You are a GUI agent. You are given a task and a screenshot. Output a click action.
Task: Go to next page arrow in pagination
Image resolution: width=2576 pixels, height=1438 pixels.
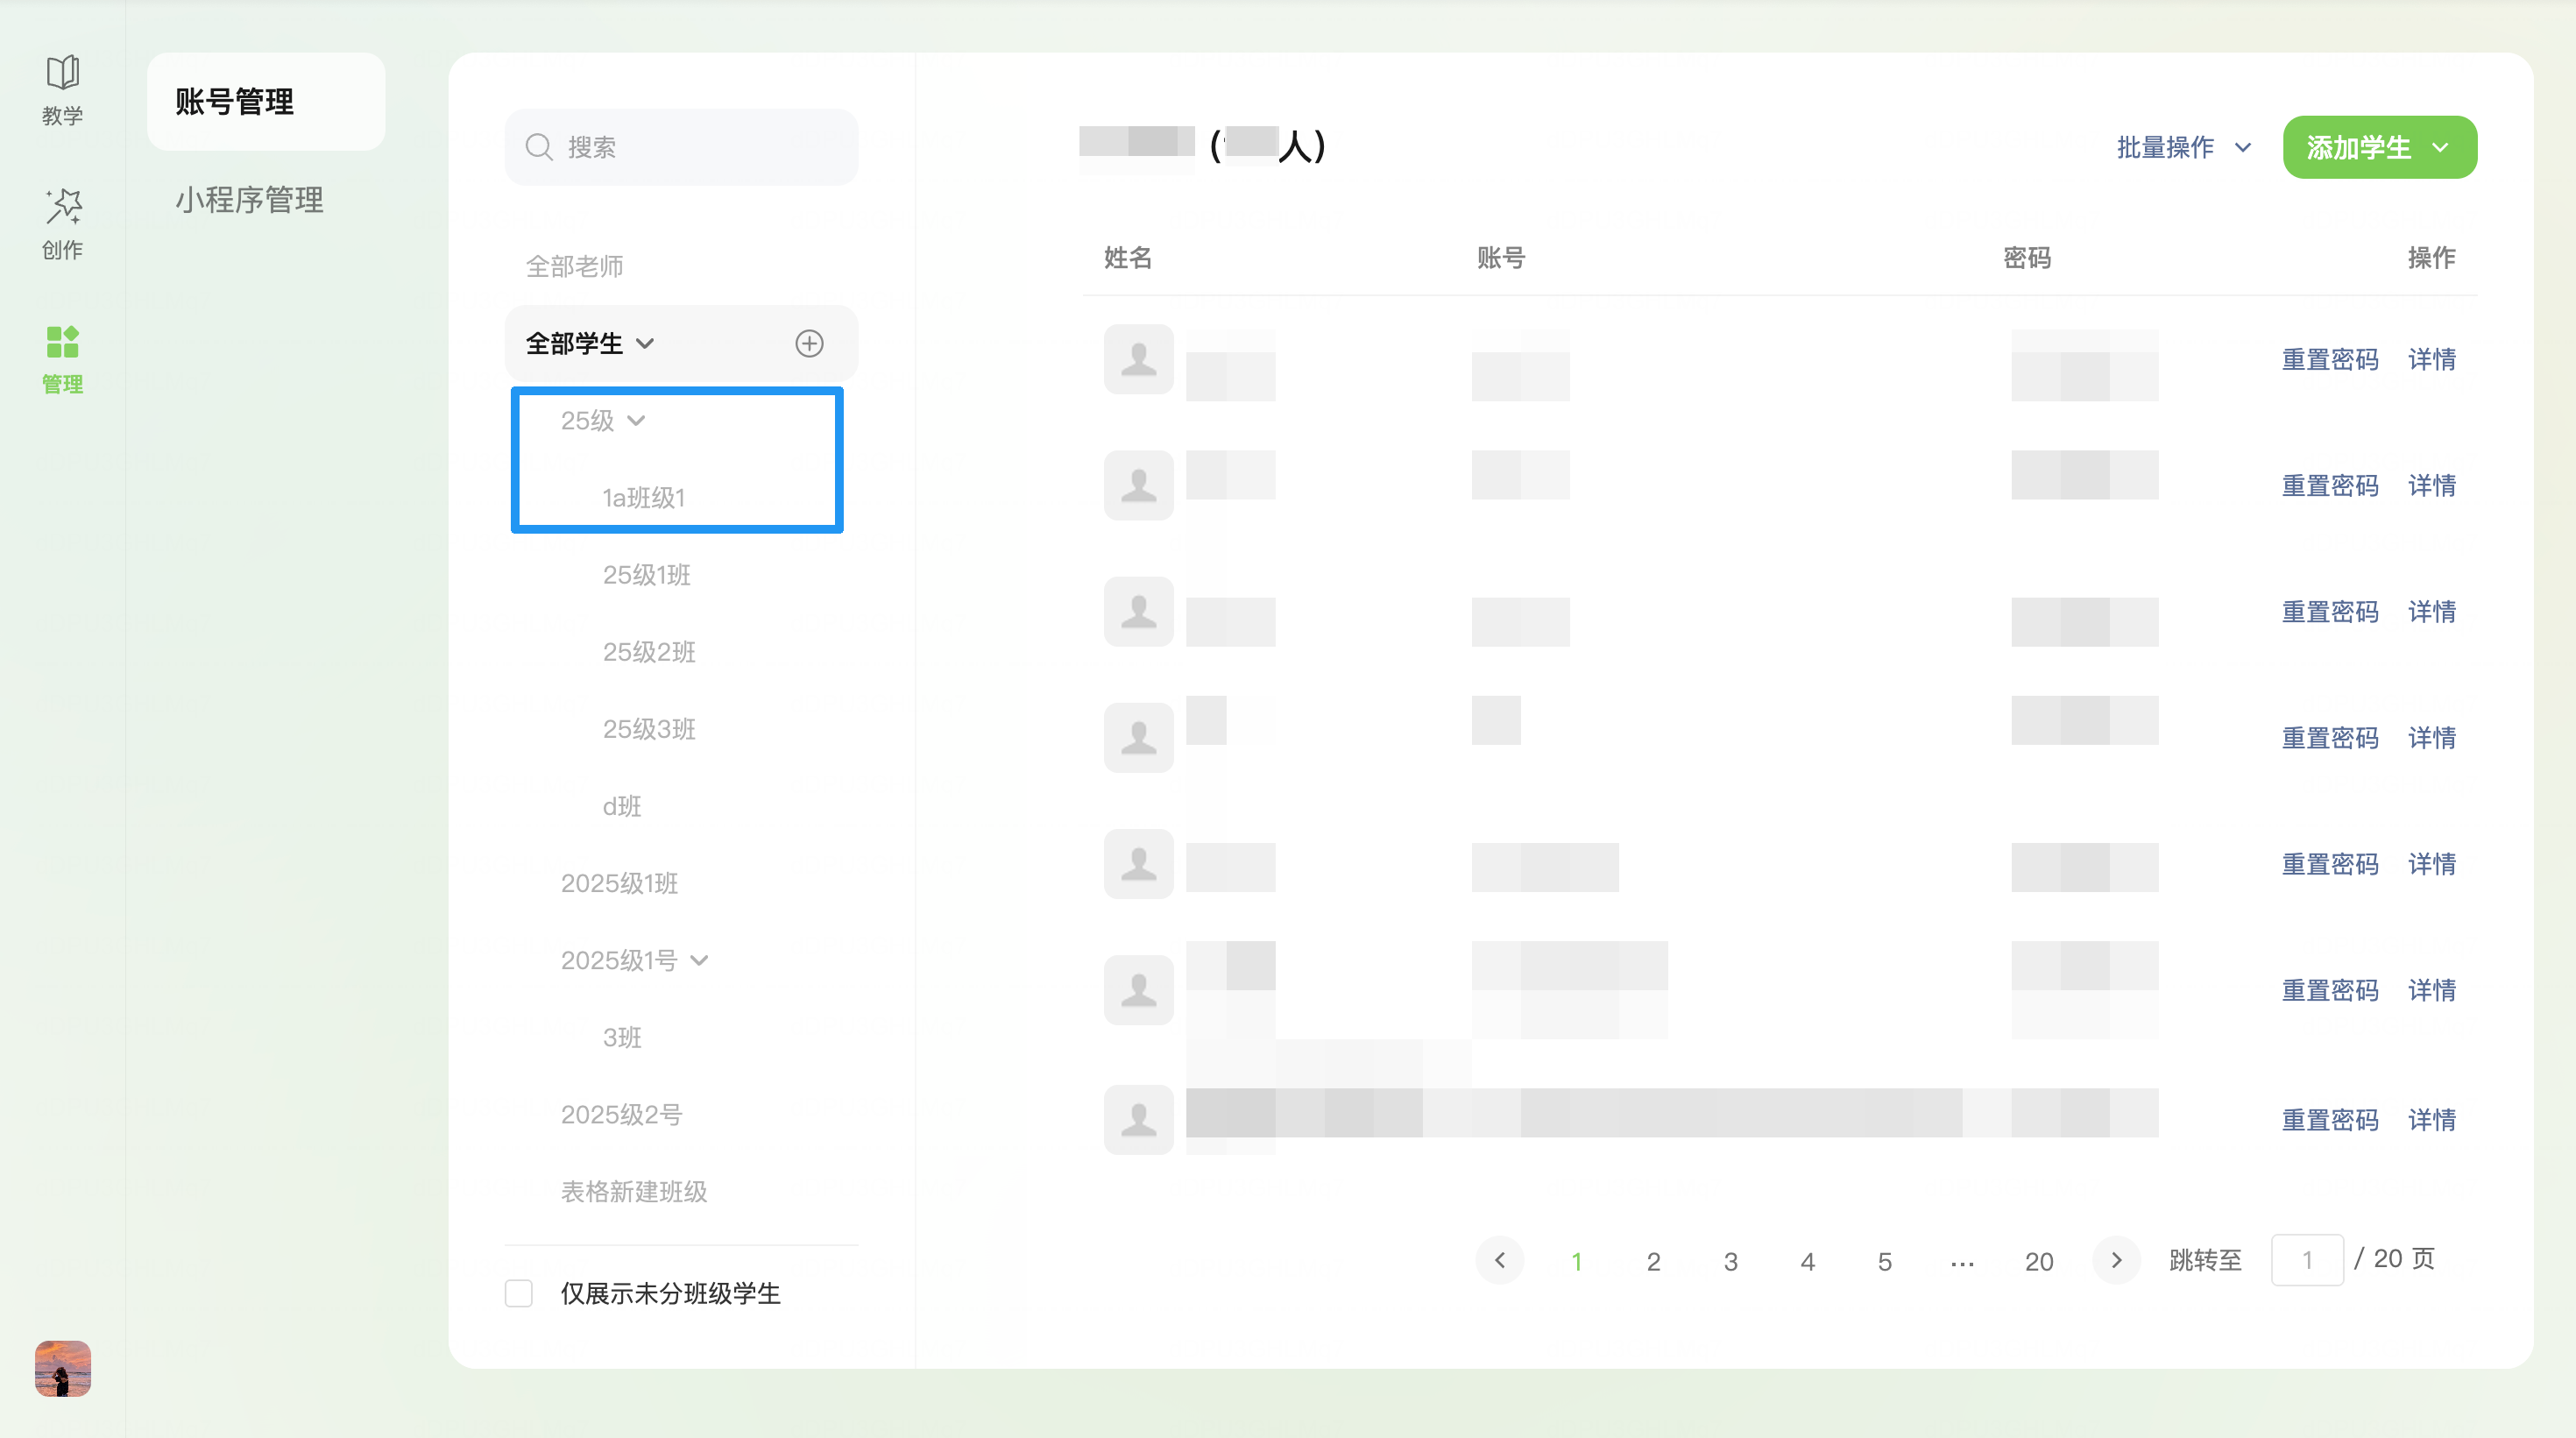point(2116,1260)
